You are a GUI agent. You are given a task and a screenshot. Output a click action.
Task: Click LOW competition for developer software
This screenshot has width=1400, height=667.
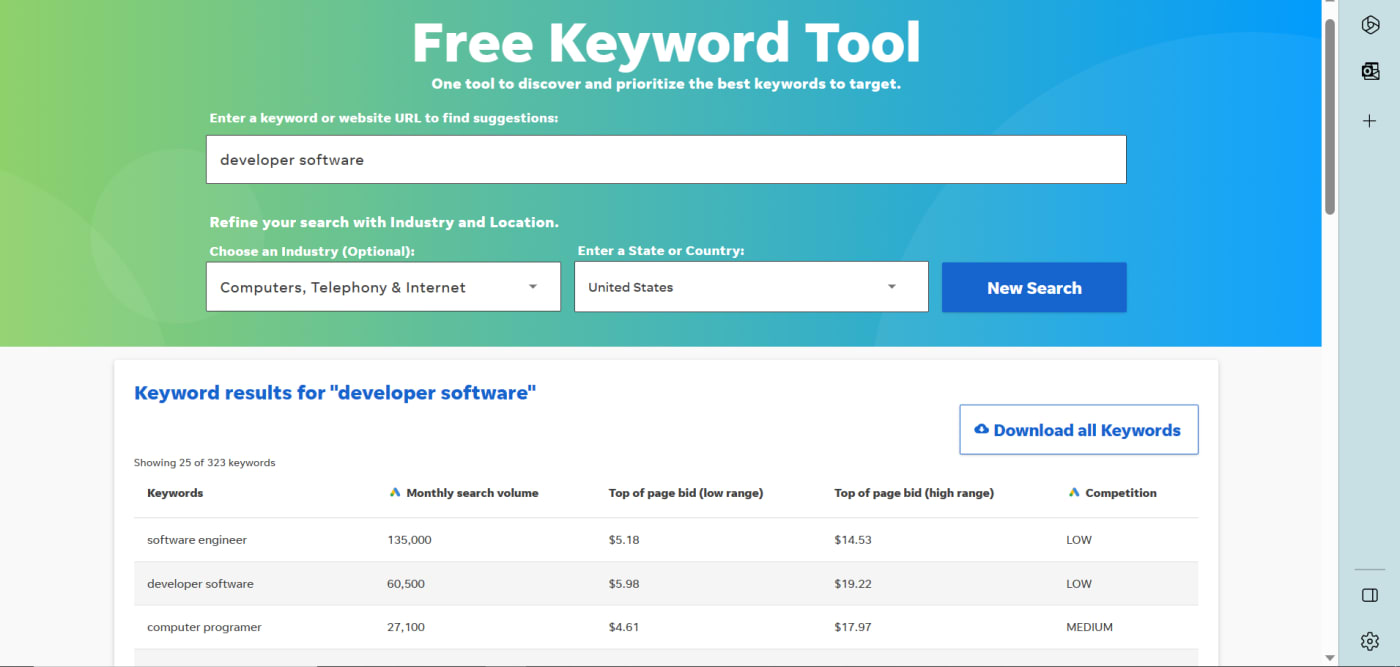(x=1079, y=584)
